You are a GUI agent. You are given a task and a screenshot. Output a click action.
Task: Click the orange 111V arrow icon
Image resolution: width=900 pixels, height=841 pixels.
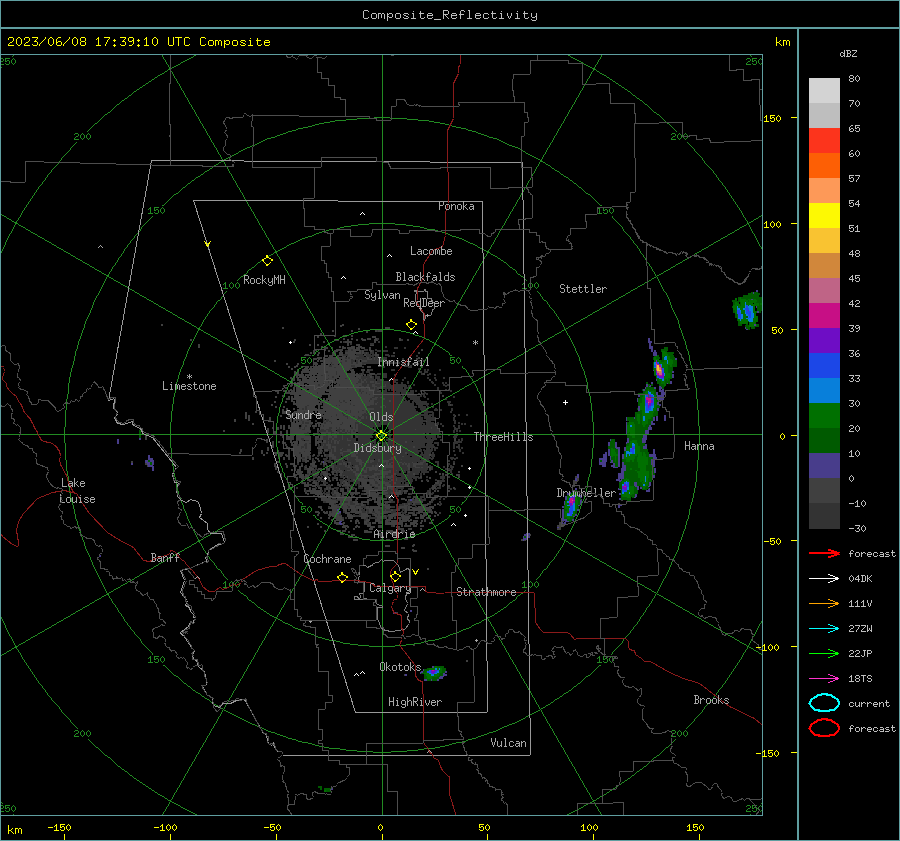(x=824, y=603)
